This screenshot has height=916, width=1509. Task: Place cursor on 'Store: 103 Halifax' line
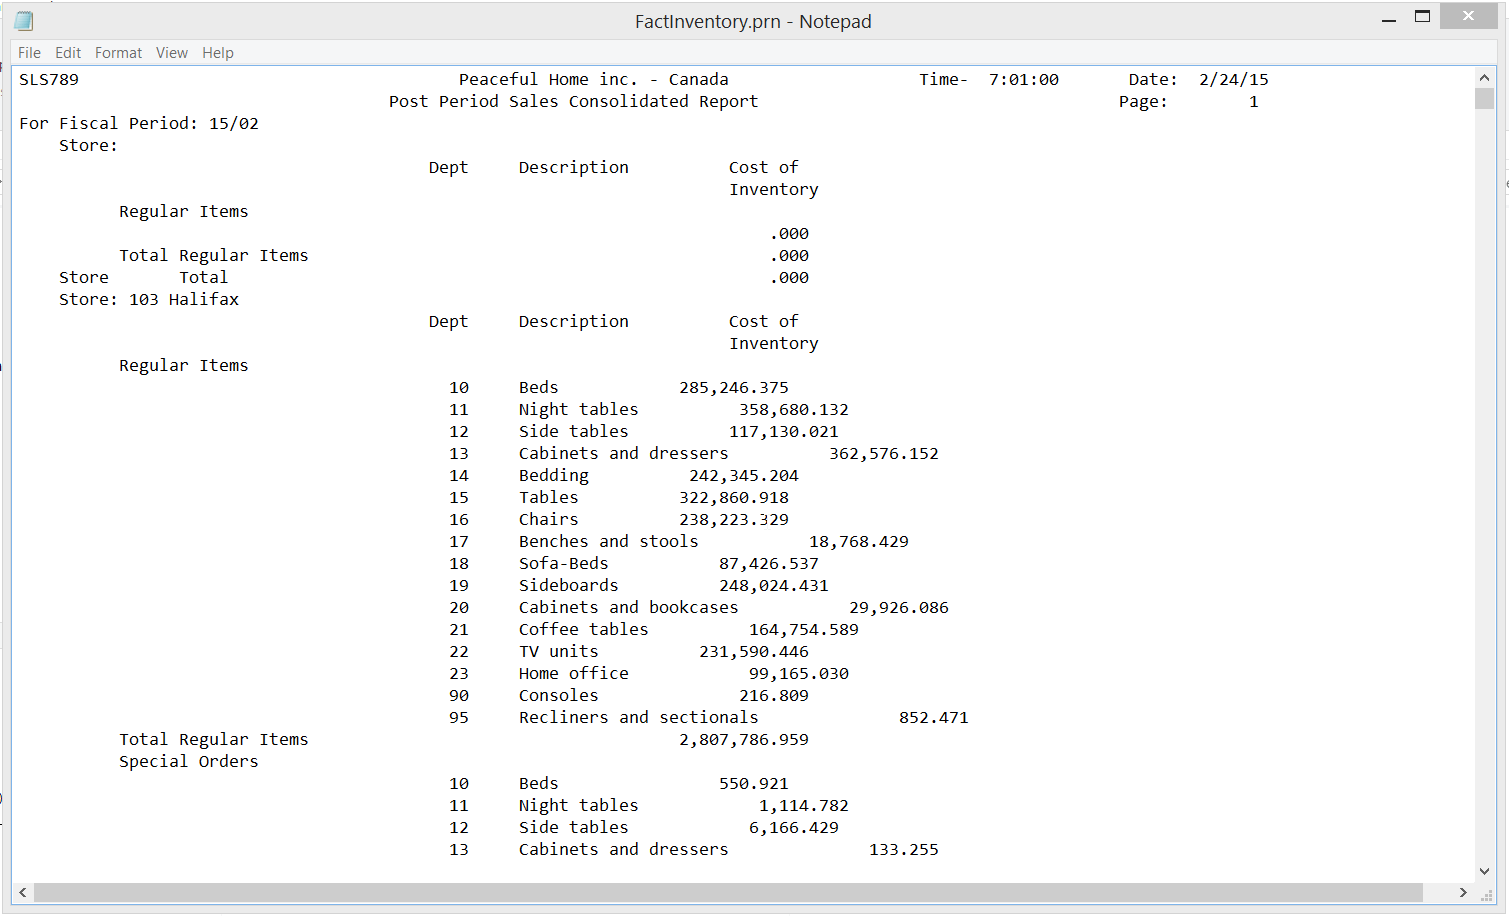(x=149, y=300)
